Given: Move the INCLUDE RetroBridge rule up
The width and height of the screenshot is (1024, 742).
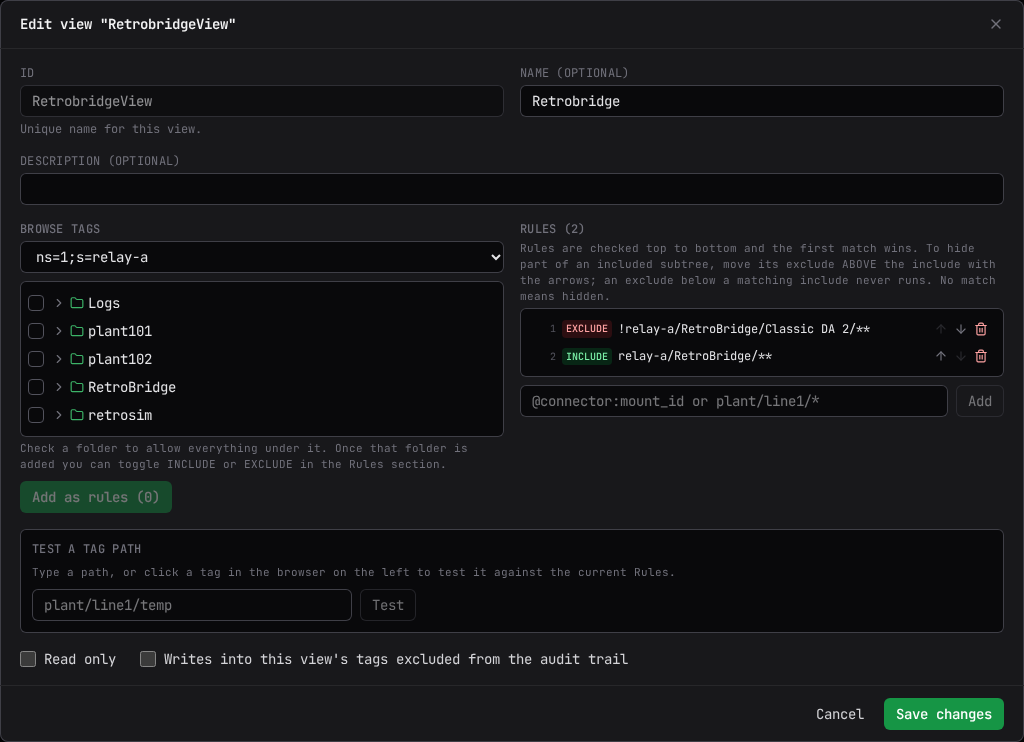Looking at the screenshot, I should pyautogui.click(x=940, y=356).
